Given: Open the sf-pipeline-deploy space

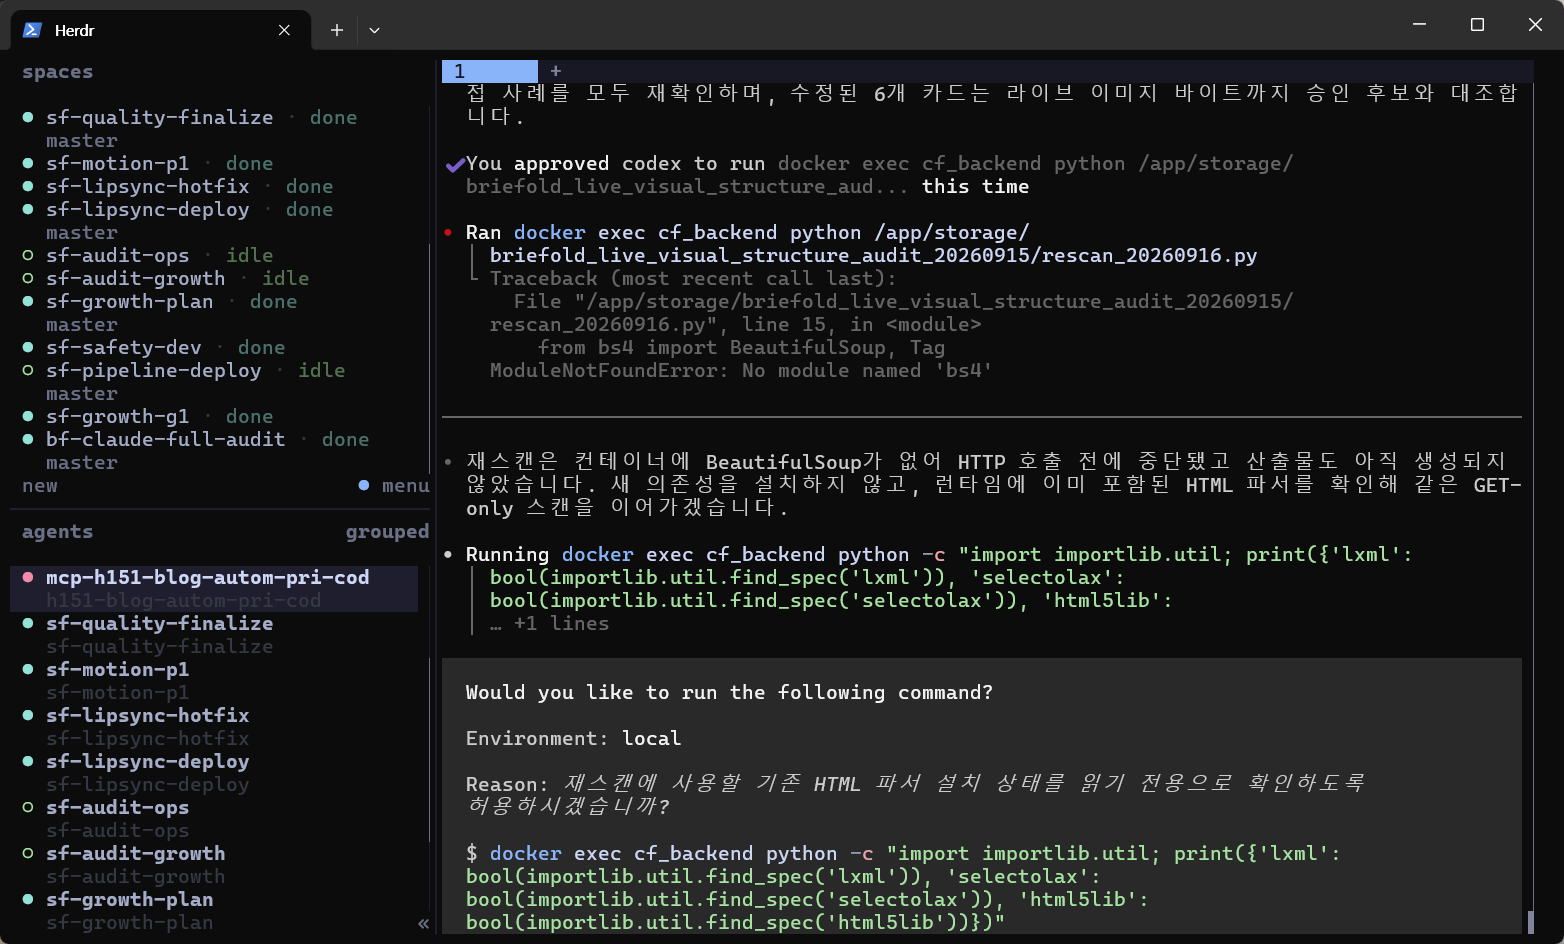Looking at the screenshot, I should tap(153, 370).
